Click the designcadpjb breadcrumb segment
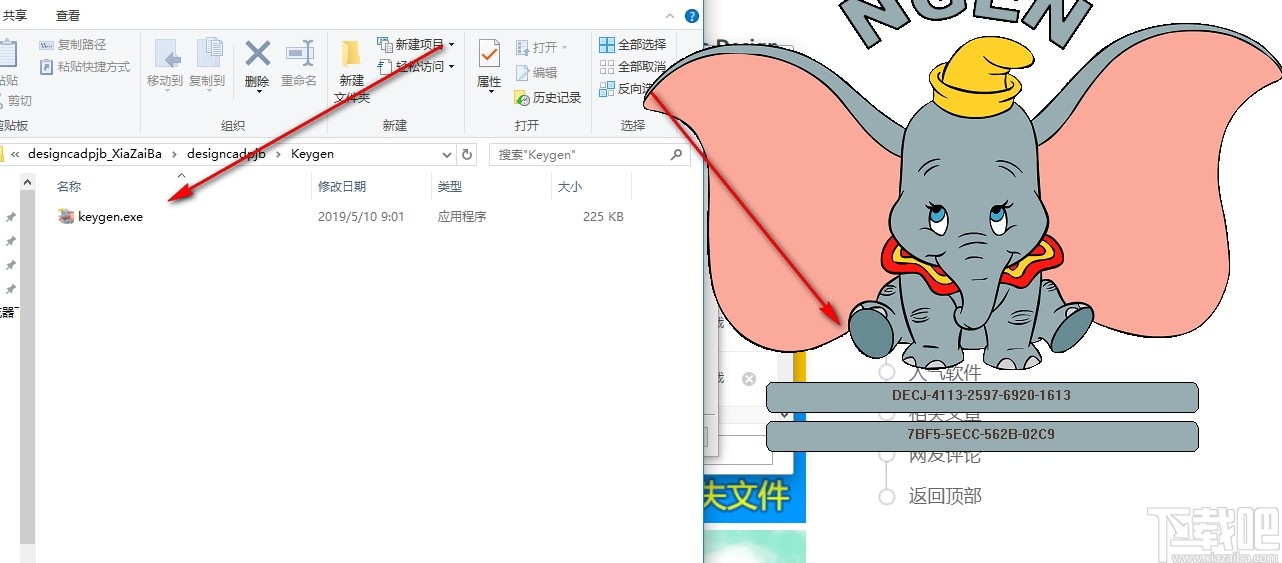This screenshot has width=1282, height=563. tap(226, 154)
